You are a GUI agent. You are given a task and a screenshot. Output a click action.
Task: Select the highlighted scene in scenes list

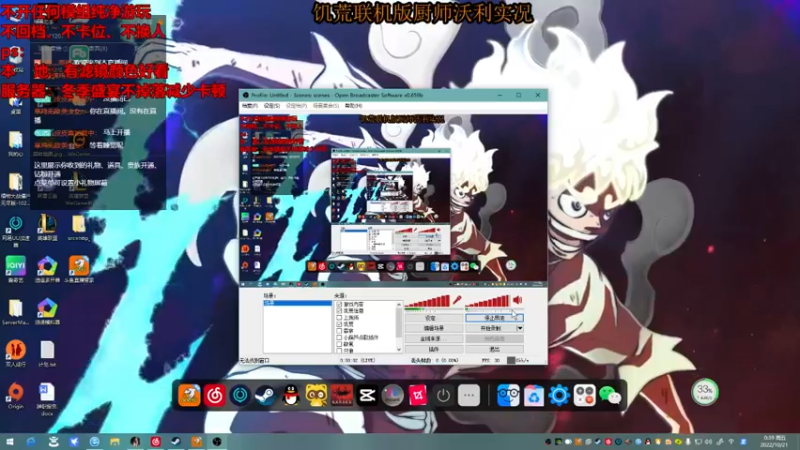297,303
